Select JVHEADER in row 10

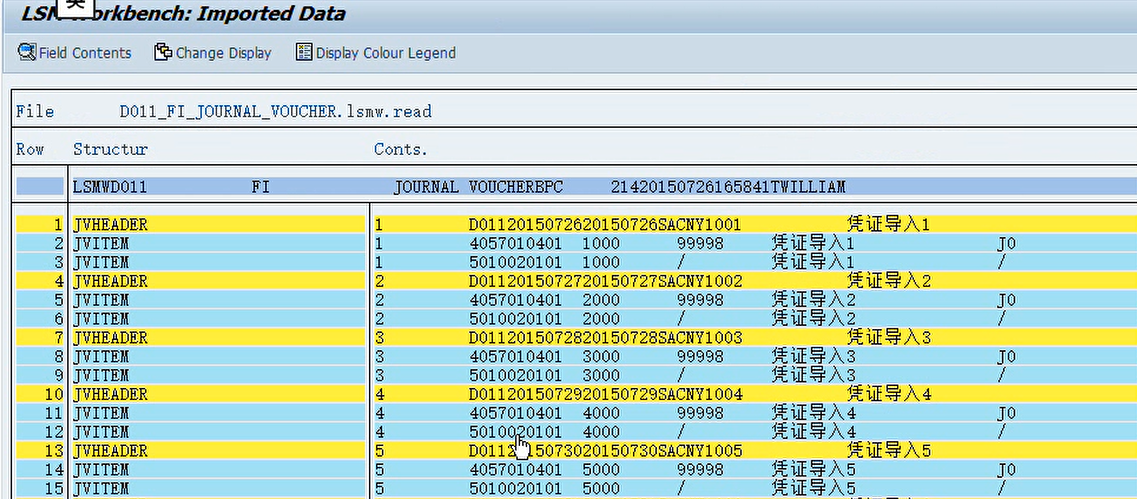pos(110,395)
